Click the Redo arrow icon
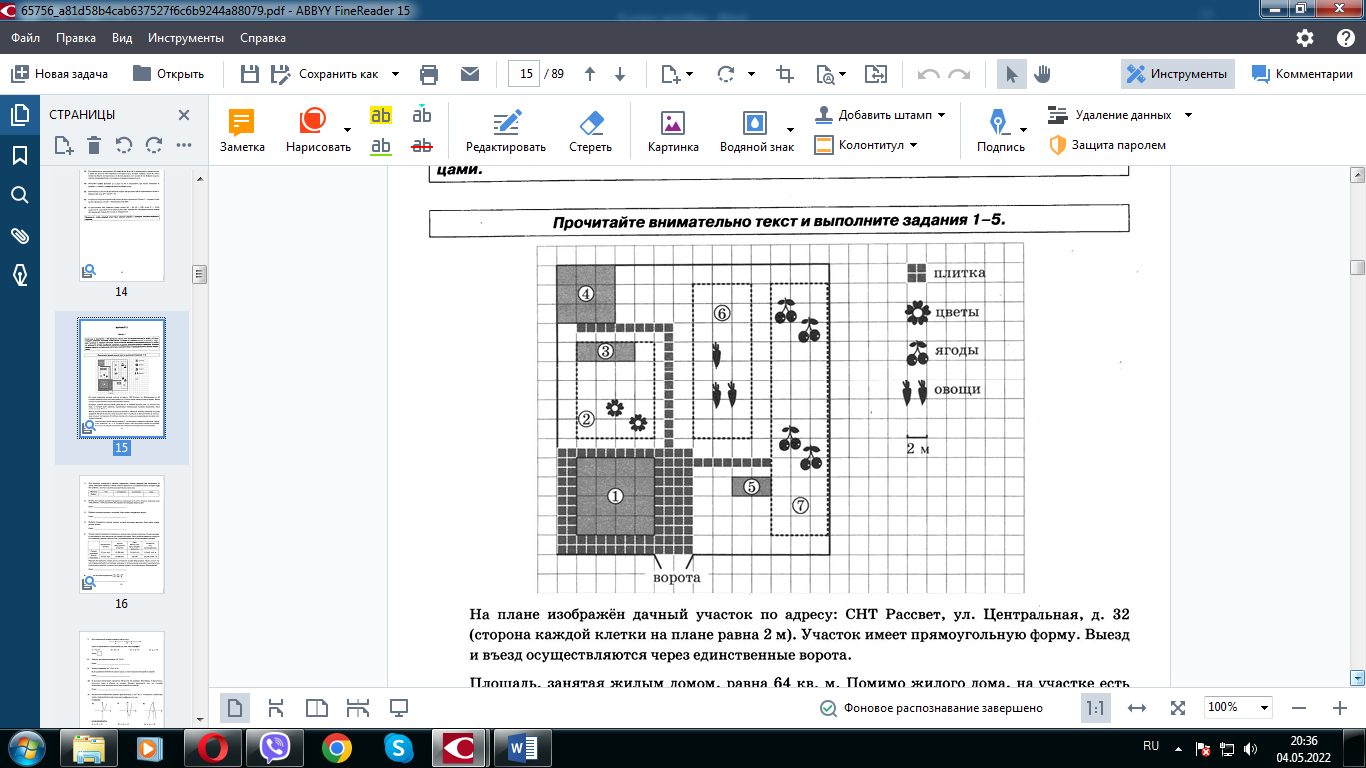This screenshot has width=1366, height=768. click(959, 74)
